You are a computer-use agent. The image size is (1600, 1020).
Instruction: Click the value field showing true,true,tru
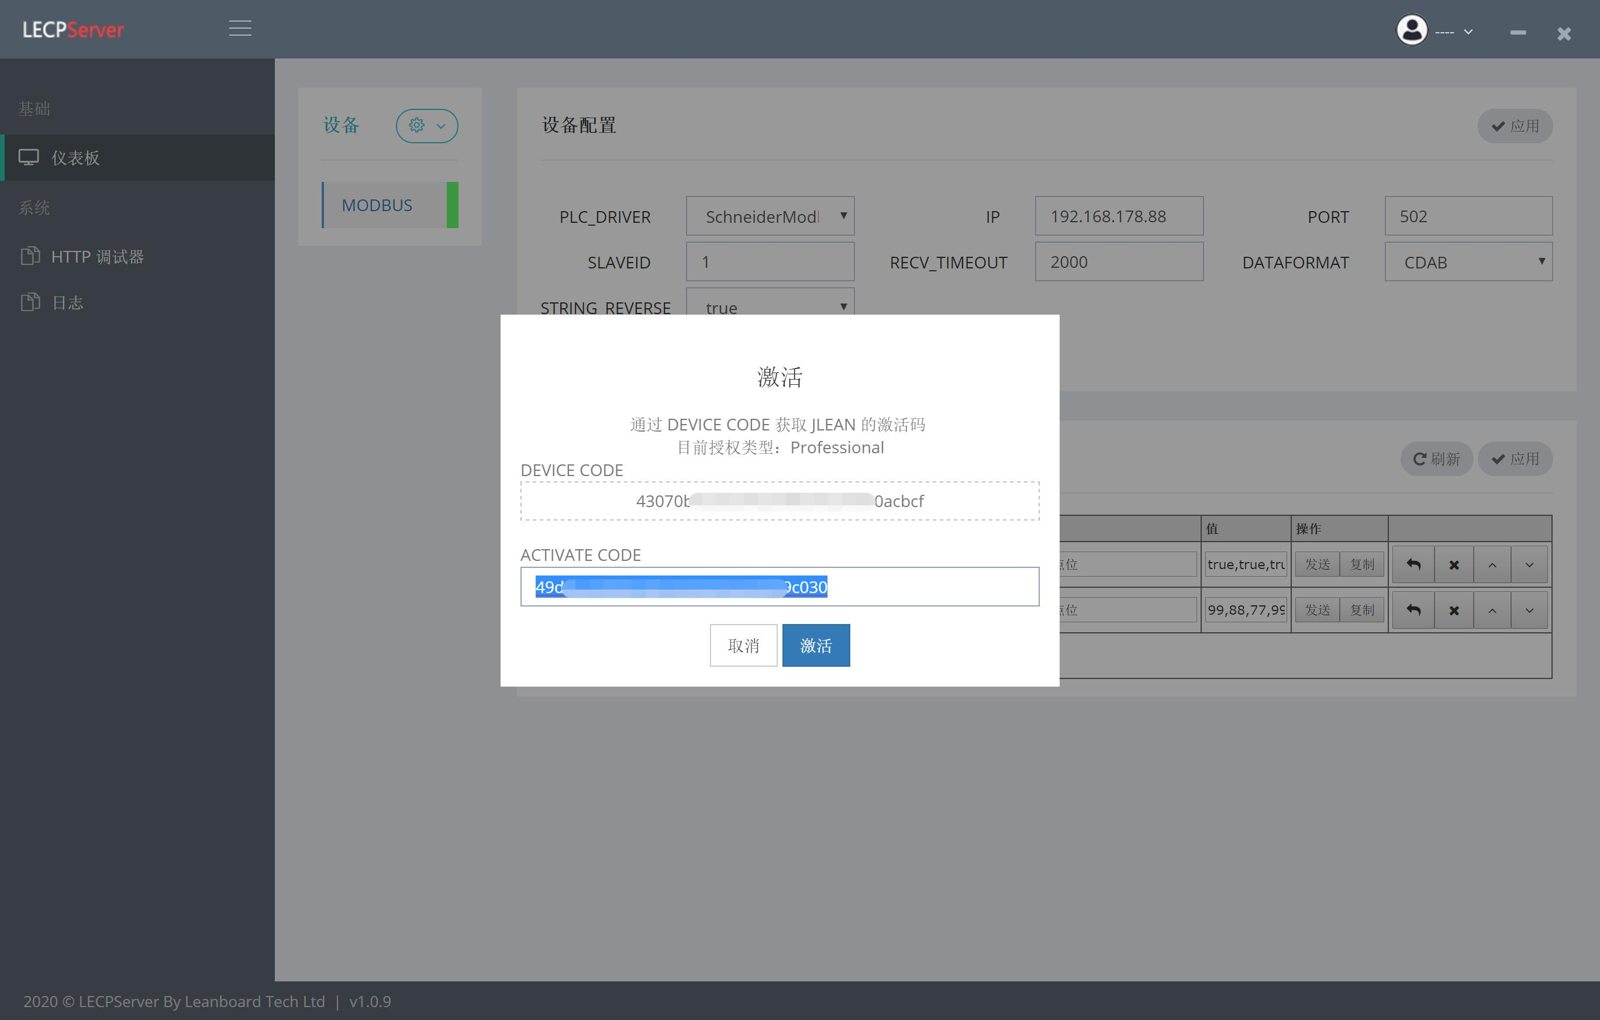(x=1245, y=565)
